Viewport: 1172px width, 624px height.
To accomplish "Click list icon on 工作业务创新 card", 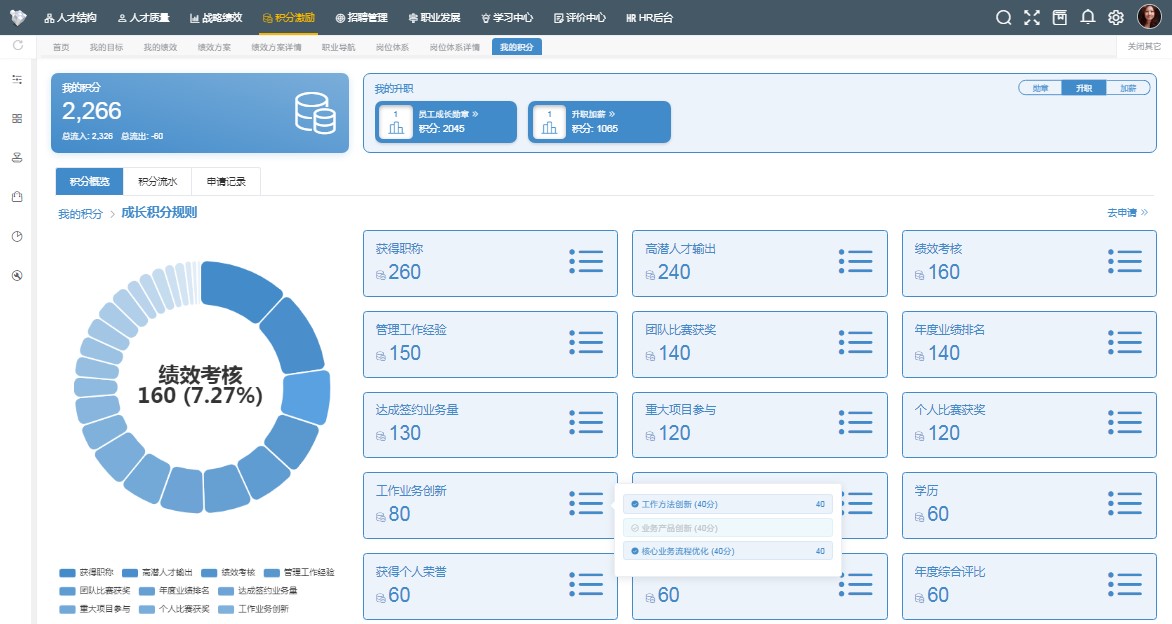I will click(586, 504).
